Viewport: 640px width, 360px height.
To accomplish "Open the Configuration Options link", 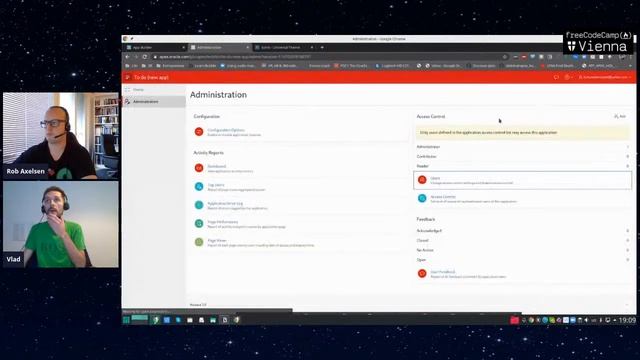I will point(226,130).
